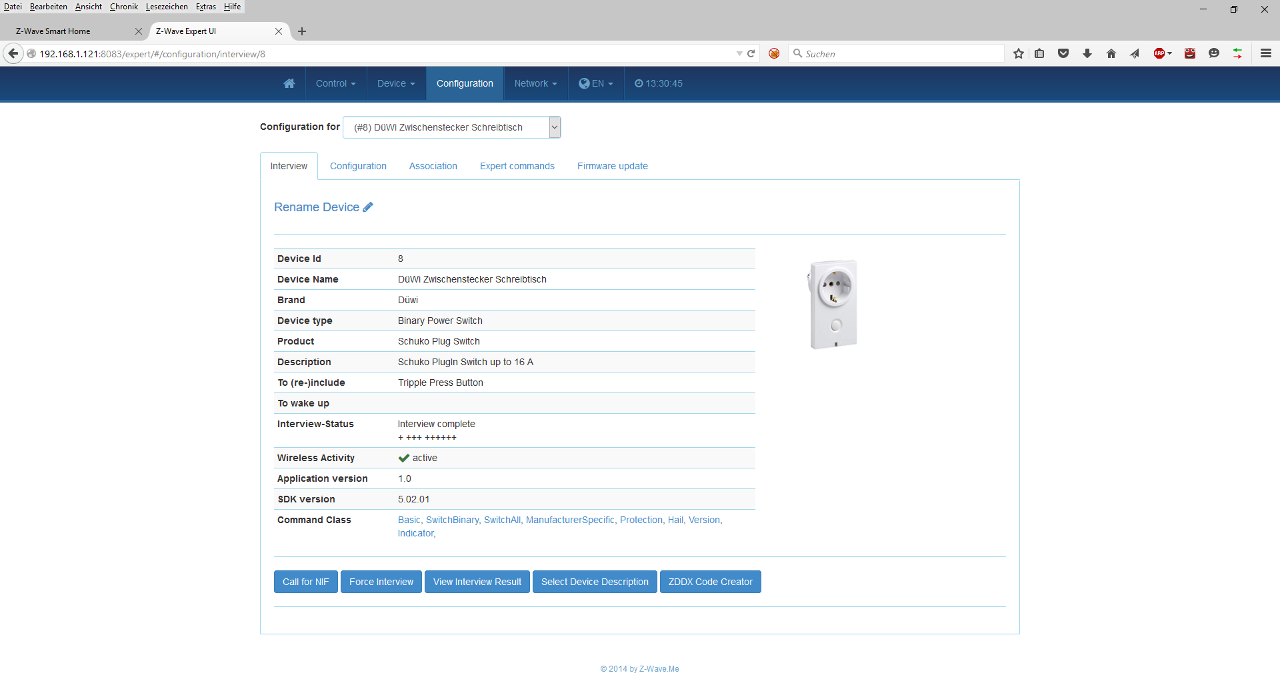Screen dimensions: 1280x681
Task: Click the pencil icon next to Rename Device
Action: pyautogui.click(x=367, y=206)
